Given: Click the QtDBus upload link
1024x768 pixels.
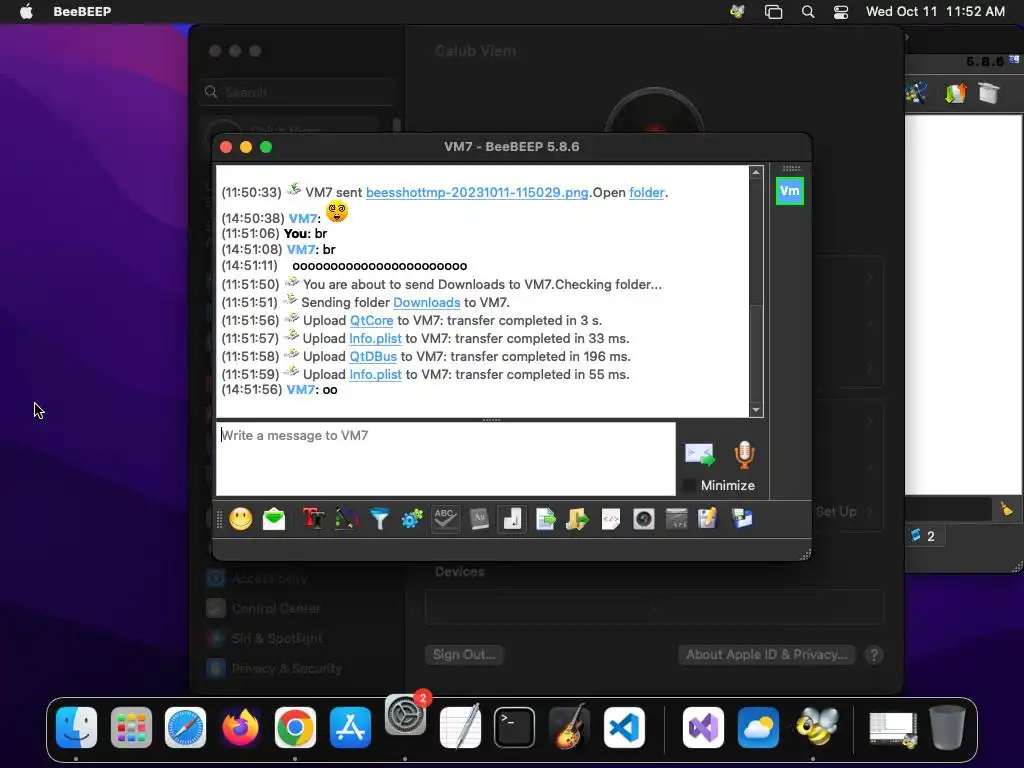Looking at the screenshot, I should coord(373,357).
